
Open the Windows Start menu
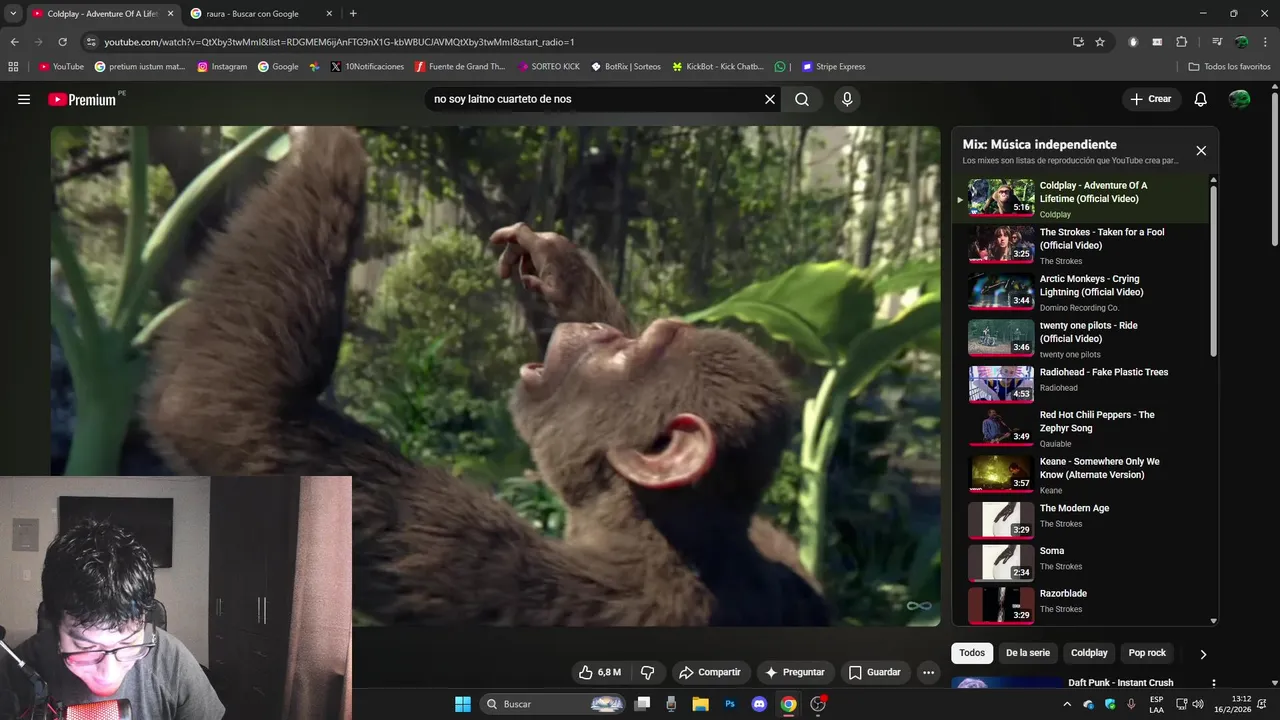pos(463,704)
